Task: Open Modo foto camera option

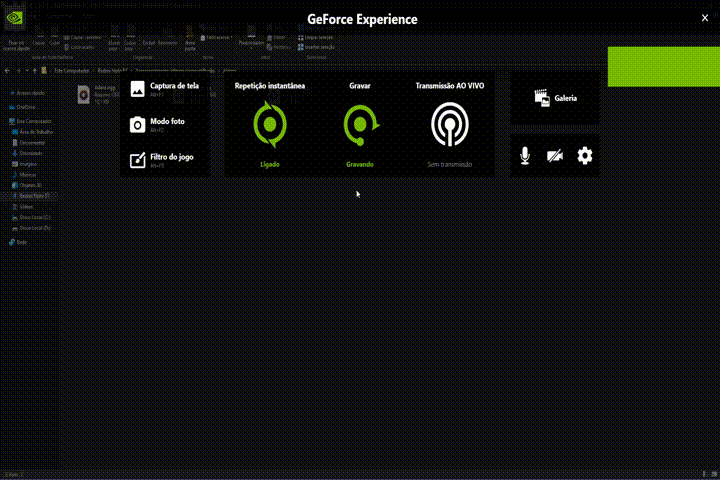Action: pos(158,124)
